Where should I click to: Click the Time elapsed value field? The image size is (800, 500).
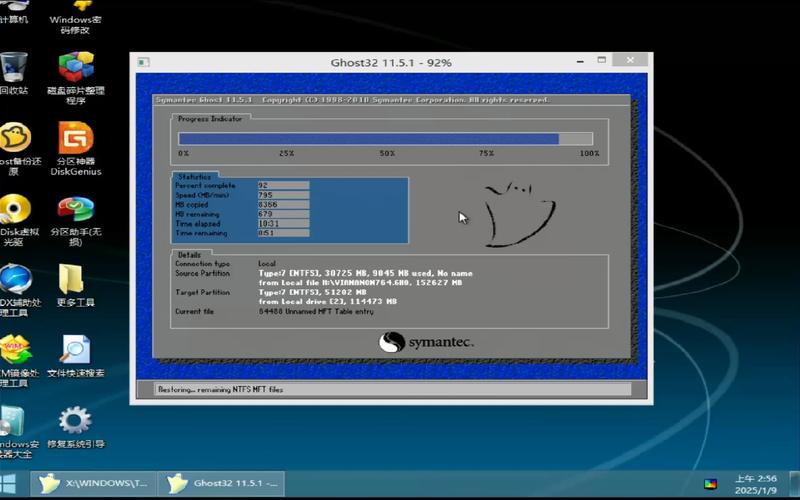click(283, 223)
